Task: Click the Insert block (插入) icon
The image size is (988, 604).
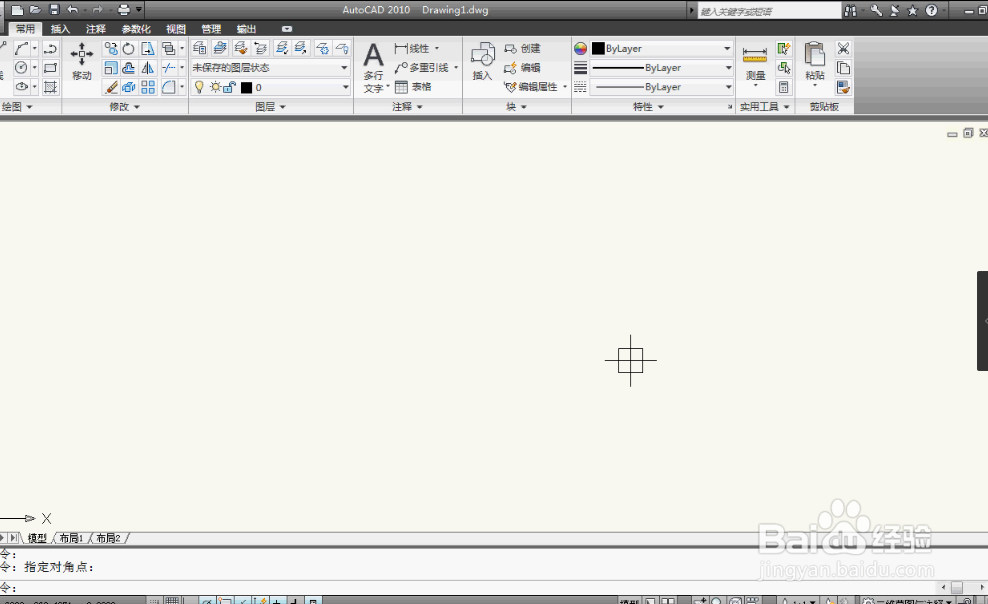Action: (483, 61)
